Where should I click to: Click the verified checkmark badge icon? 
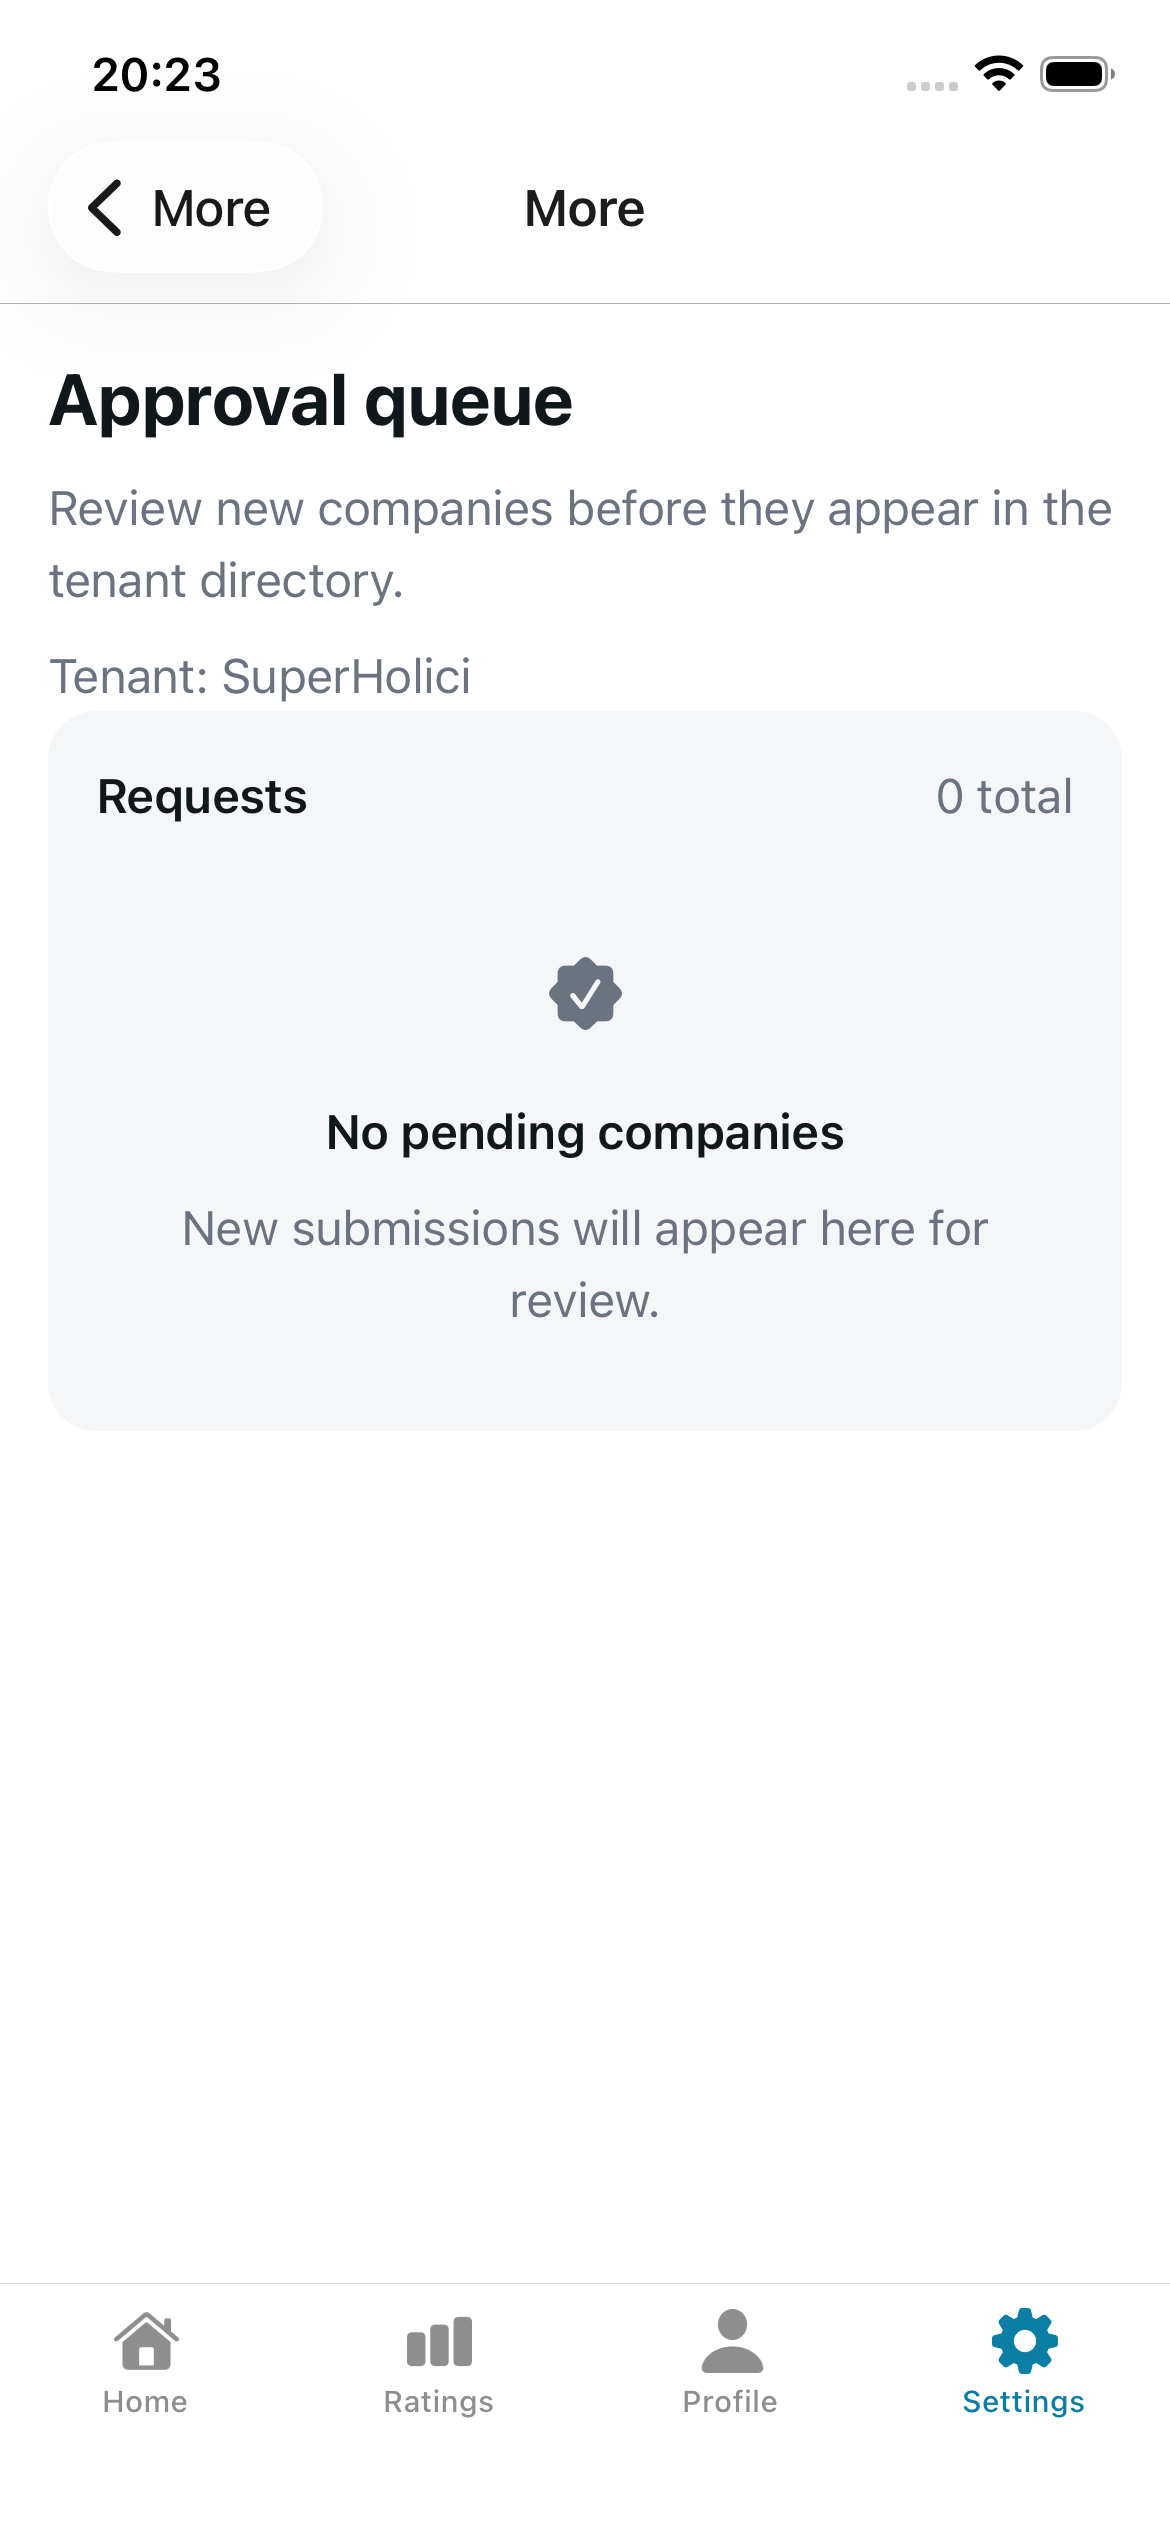tap(585, 993)
